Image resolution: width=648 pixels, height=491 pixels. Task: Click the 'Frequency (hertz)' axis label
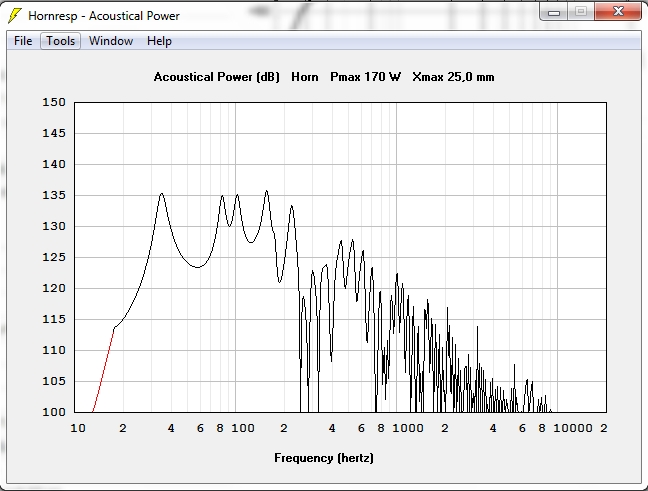pos(324,458)
